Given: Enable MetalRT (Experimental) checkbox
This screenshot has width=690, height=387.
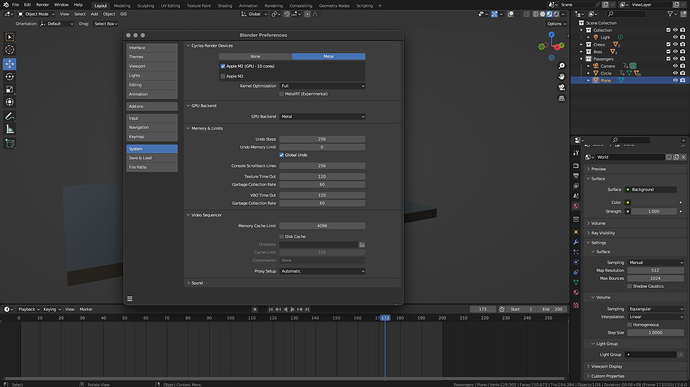Looking at the screenshot, I should [x=282, y=94].
